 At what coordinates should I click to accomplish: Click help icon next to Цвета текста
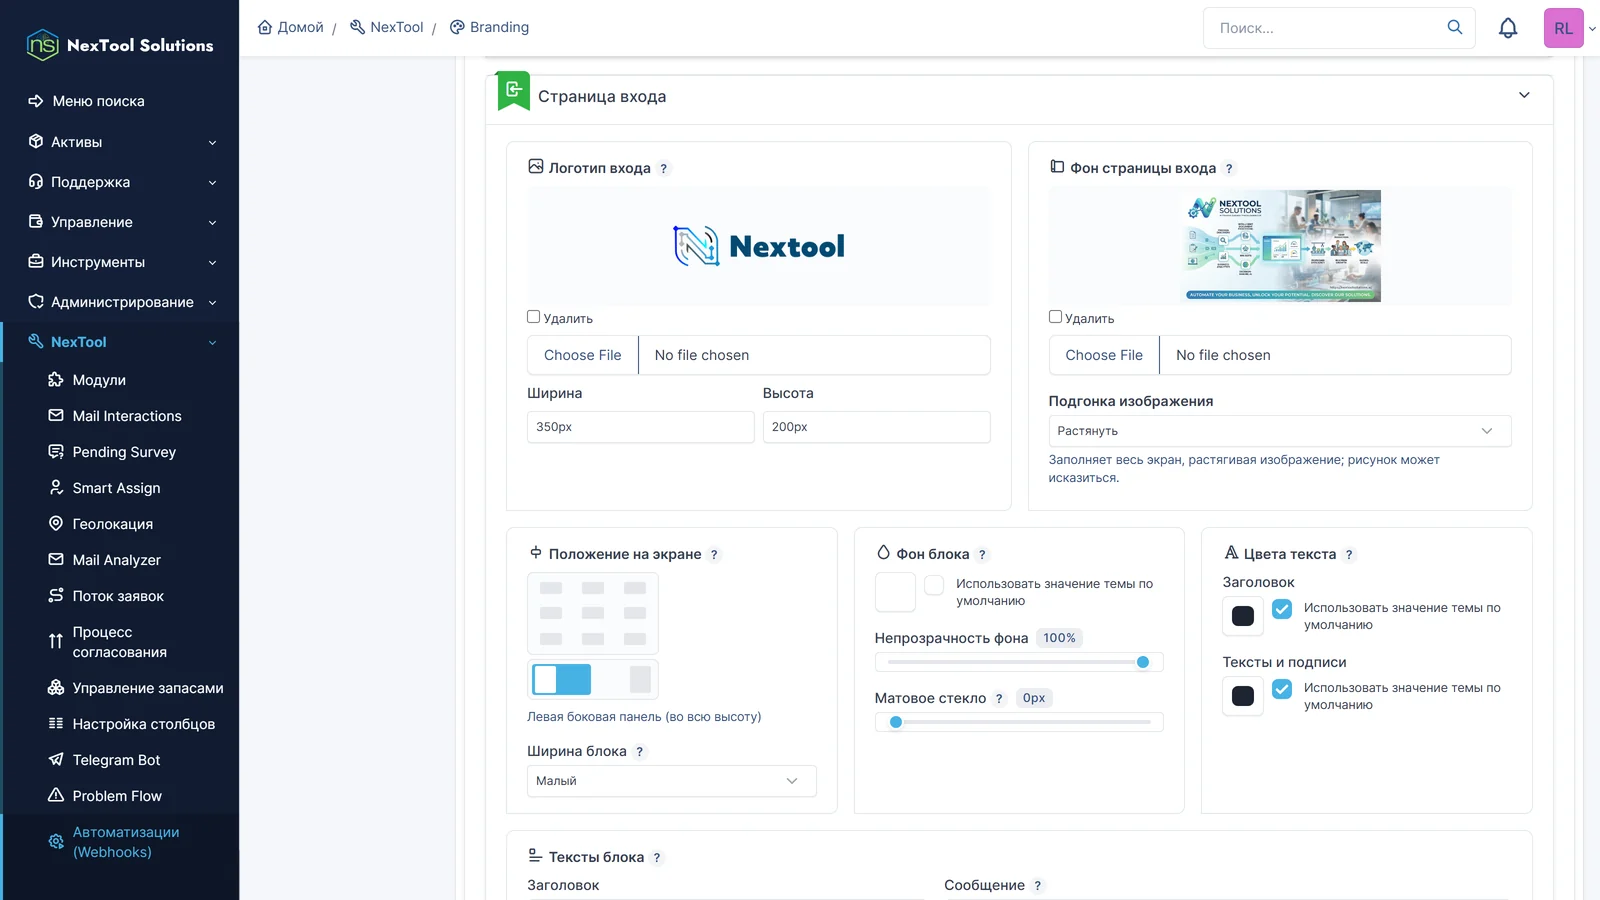tap(1349, 555)
